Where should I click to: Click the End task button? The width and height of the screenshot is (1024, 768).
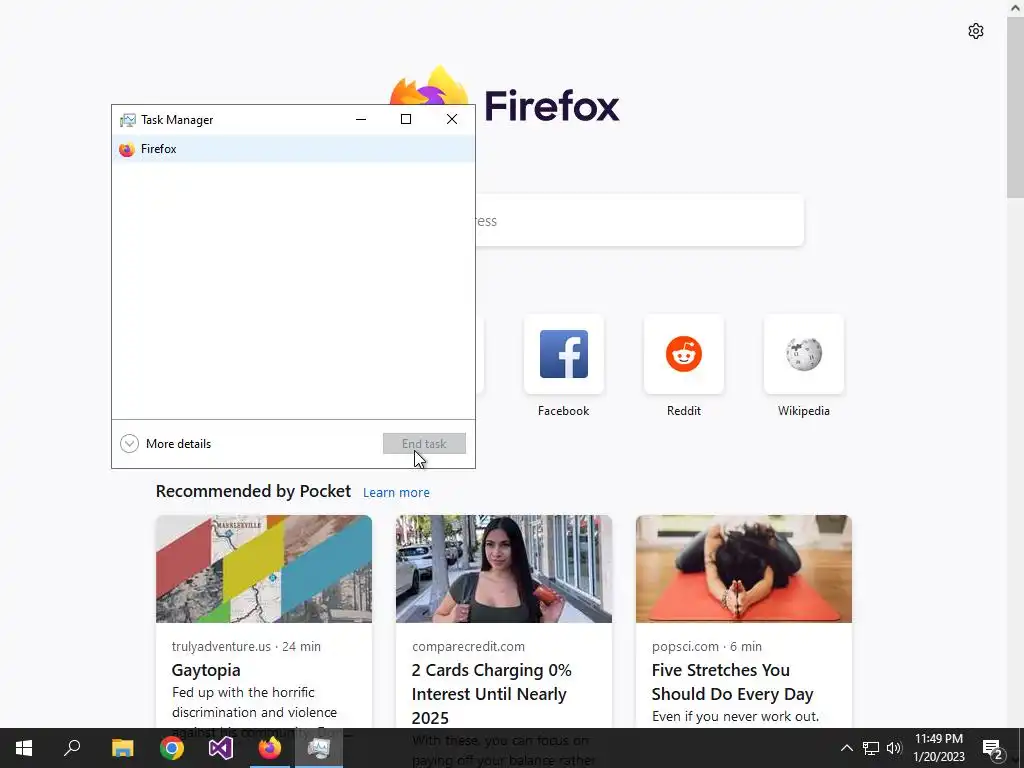pyautogui.click(x=424, y=443)
